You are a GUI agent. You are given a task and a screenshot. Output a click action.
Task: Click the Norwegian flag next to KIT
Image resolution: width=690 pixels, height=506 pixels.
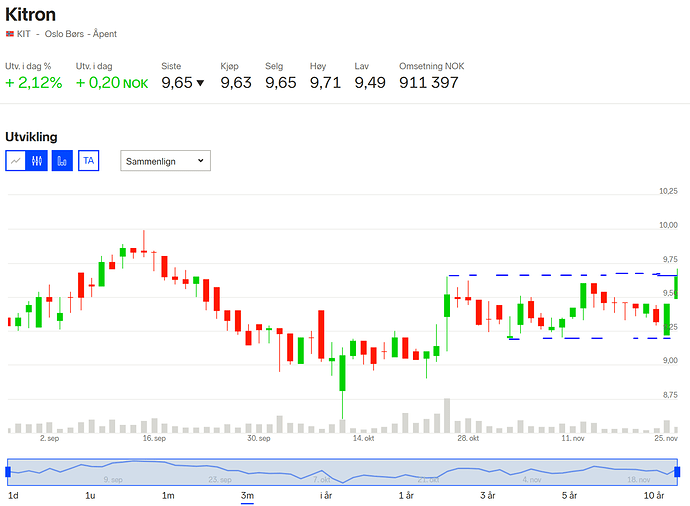tap(10, 34)
